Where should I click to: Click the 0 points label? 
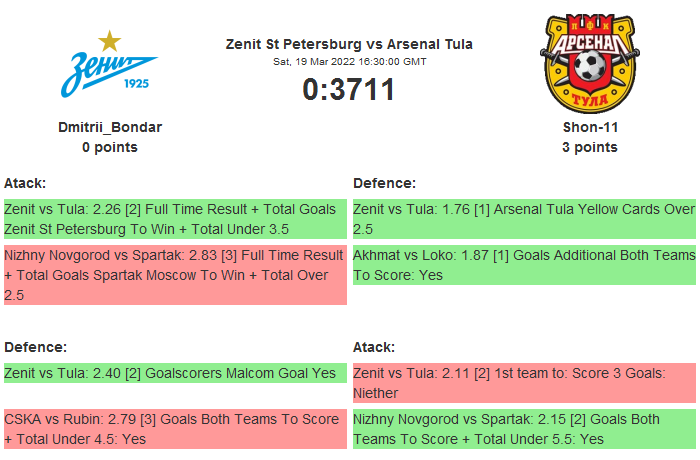click(110, 147)
